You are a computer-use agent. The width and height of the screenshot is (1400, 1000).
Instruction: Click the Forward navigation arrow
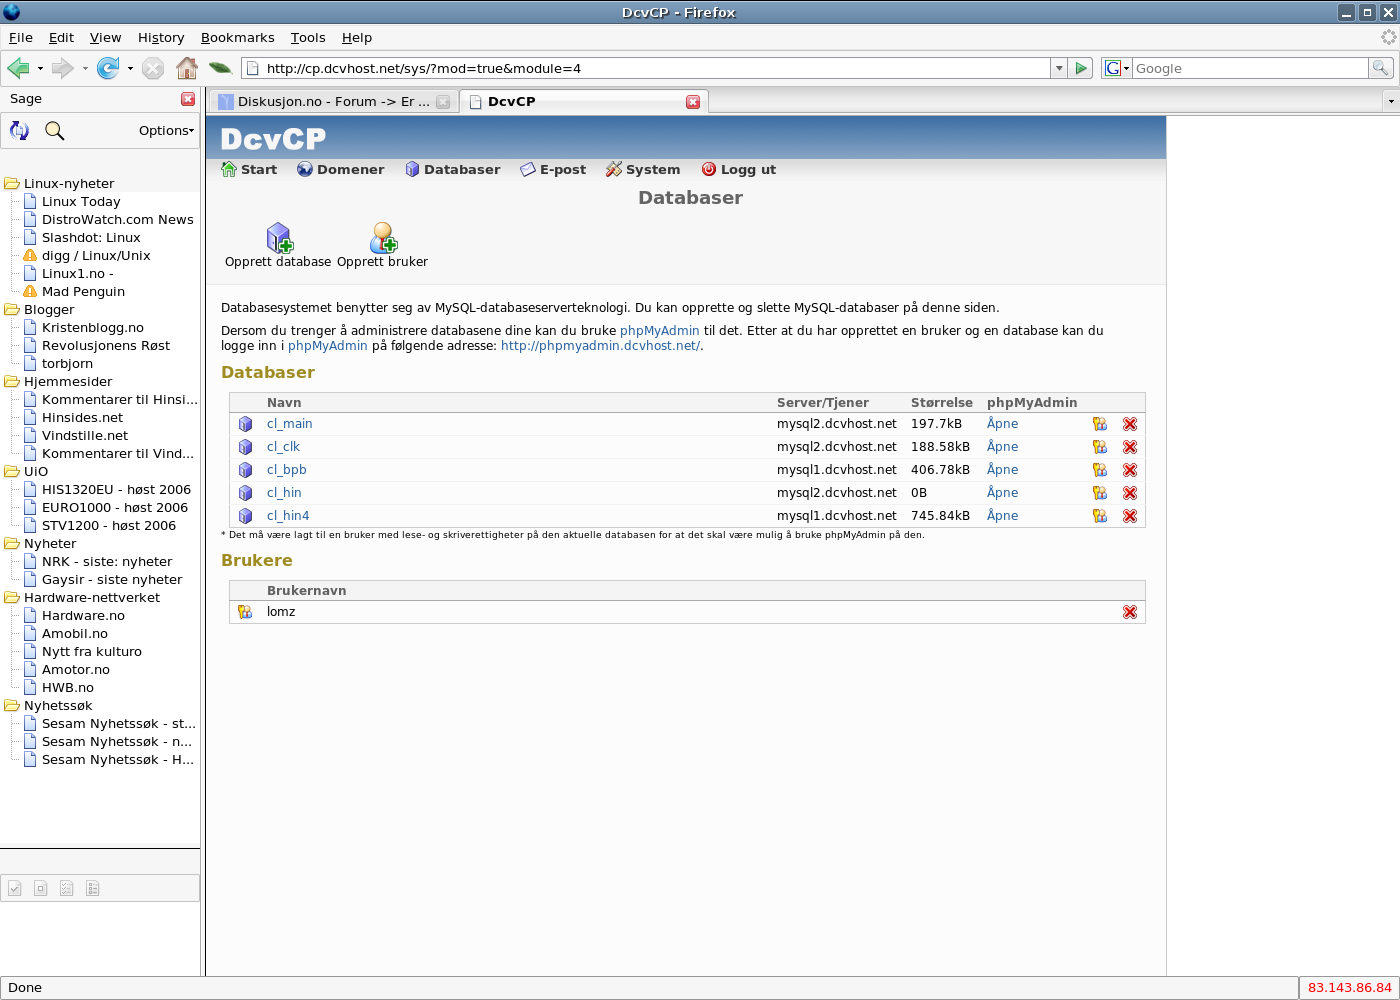(62, 68)
